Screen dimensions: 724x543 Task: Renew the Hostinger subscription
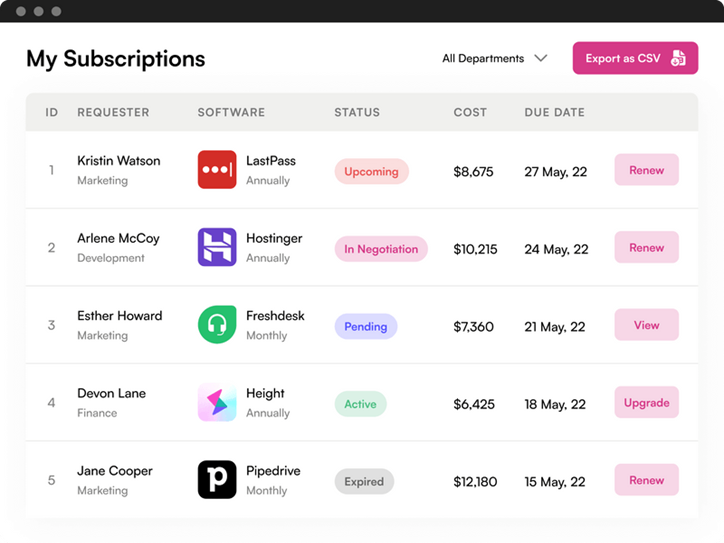click(x=646, y=248)
